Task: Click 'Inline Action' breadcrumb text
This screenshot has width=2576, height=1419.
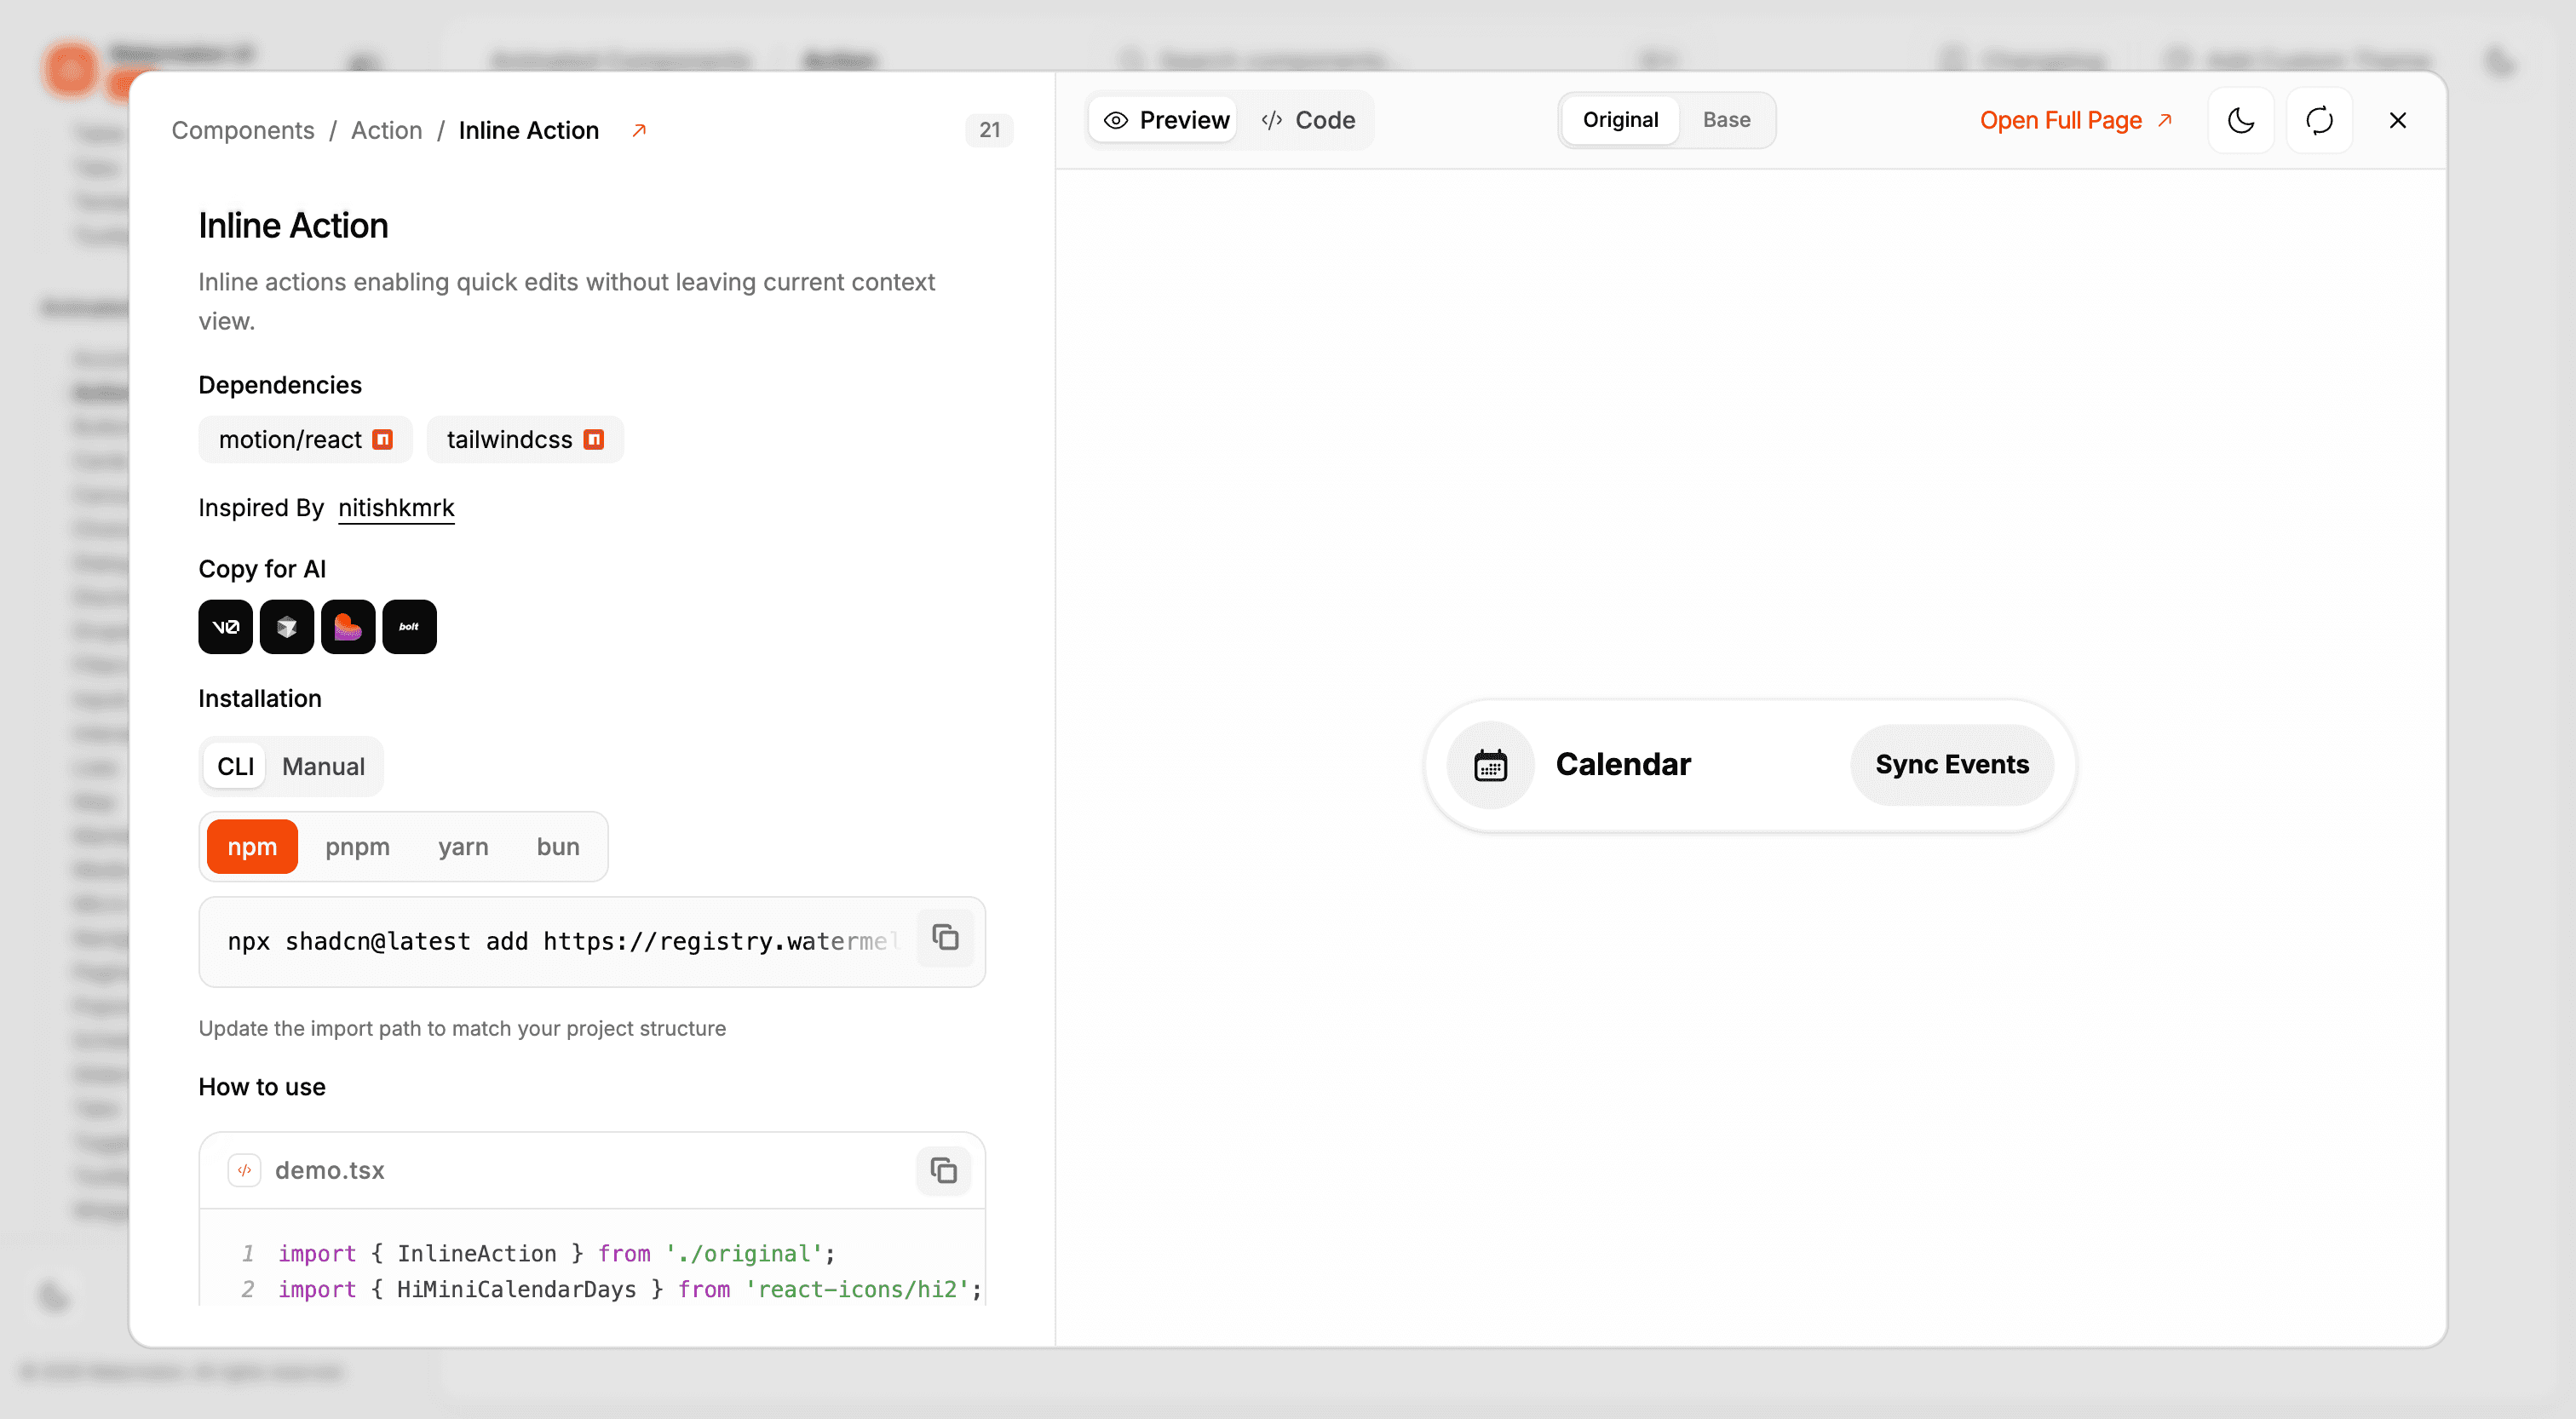Action: (x=529, y=130)
